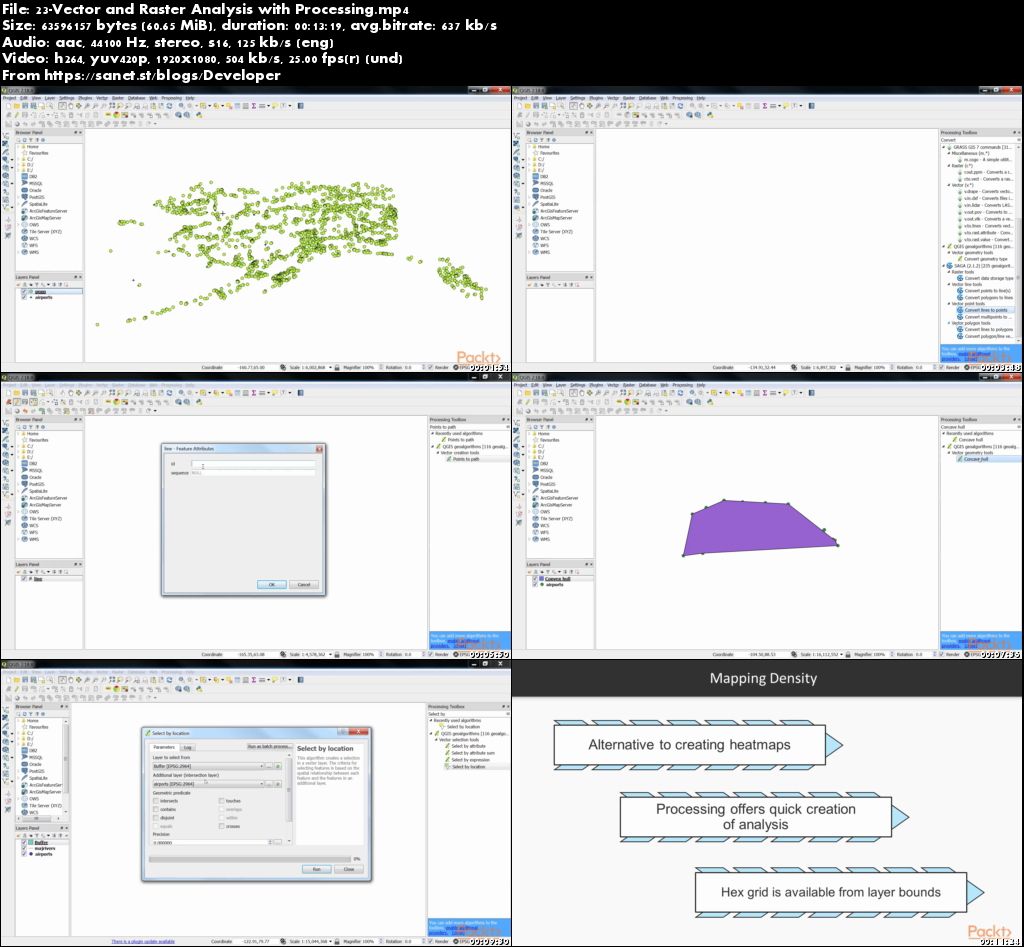This screenshot has width=1024, height=947.
Task: Expand Home folder in Feature Attributes frame's browser
Action: 19,434
